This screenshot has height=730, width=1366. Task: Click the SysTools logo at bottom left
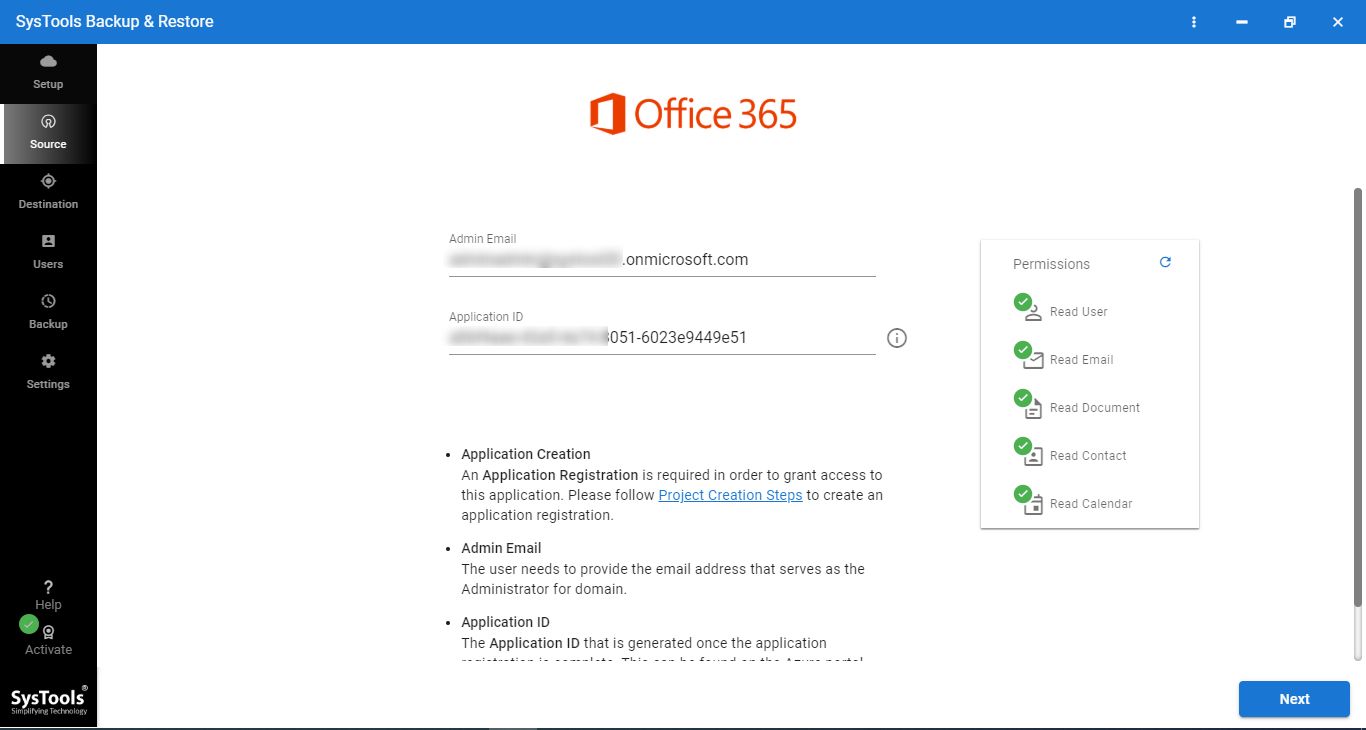48,697
